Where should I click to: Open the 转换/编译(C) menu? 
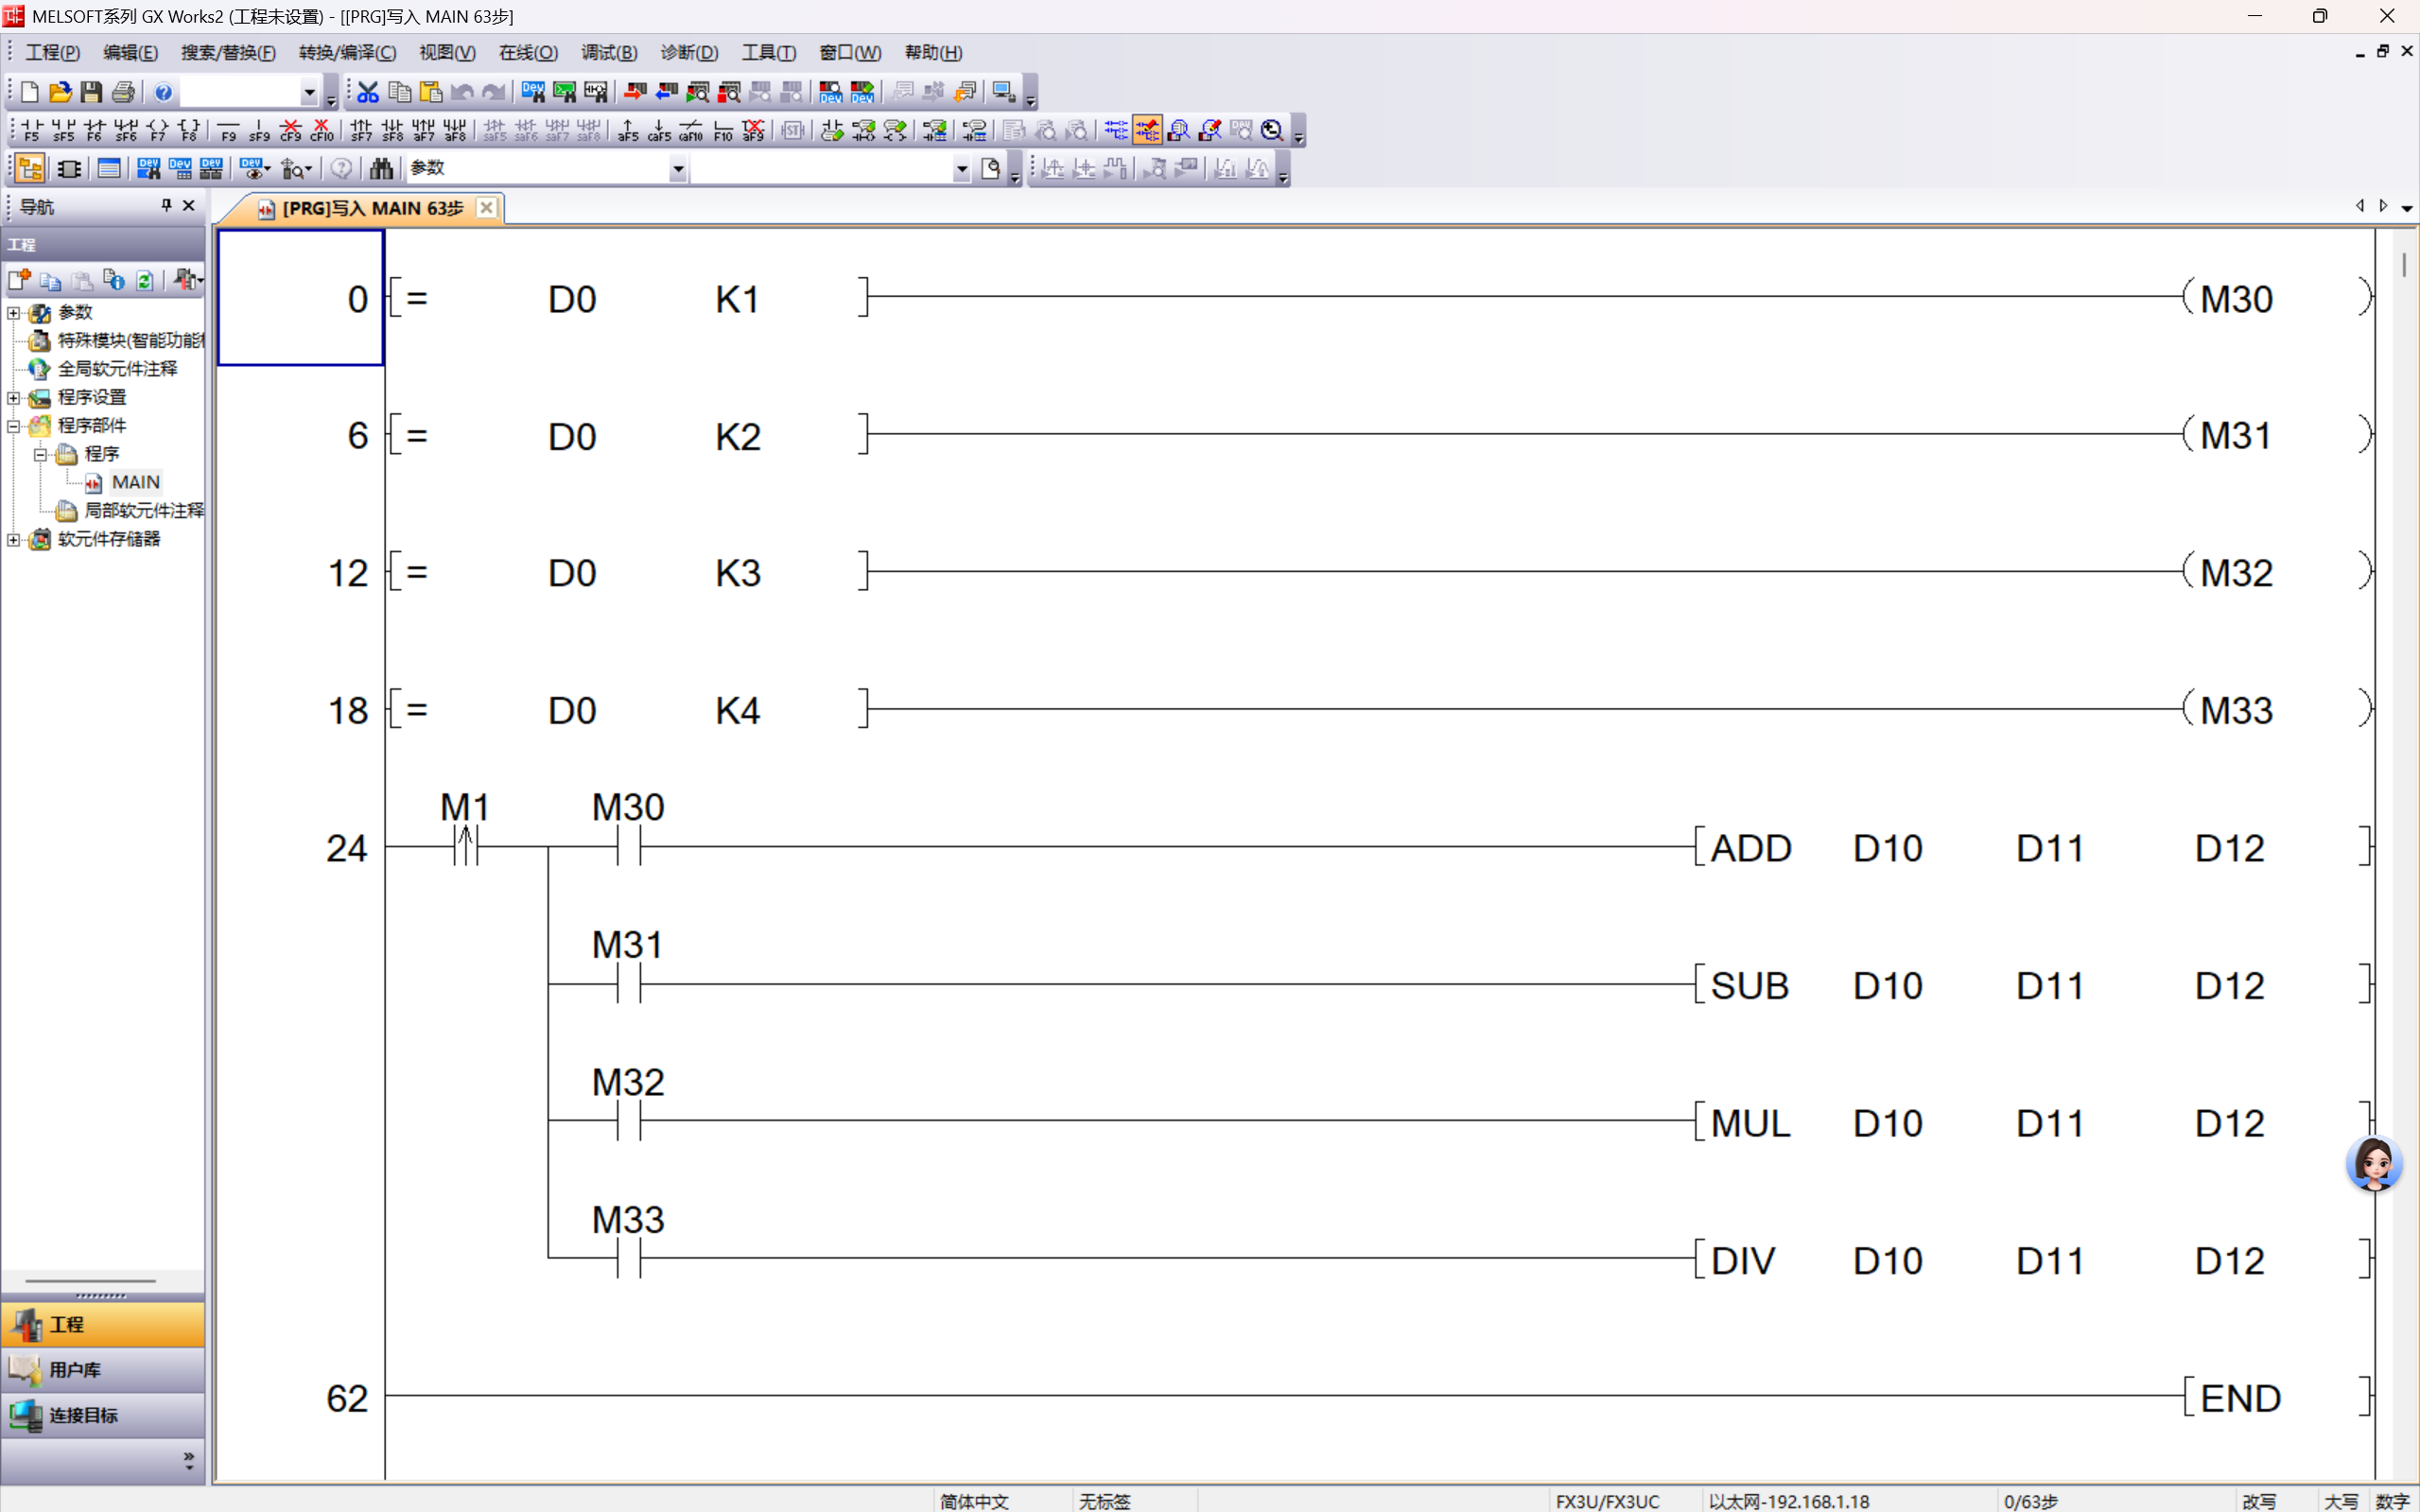(x=347, y=53)
